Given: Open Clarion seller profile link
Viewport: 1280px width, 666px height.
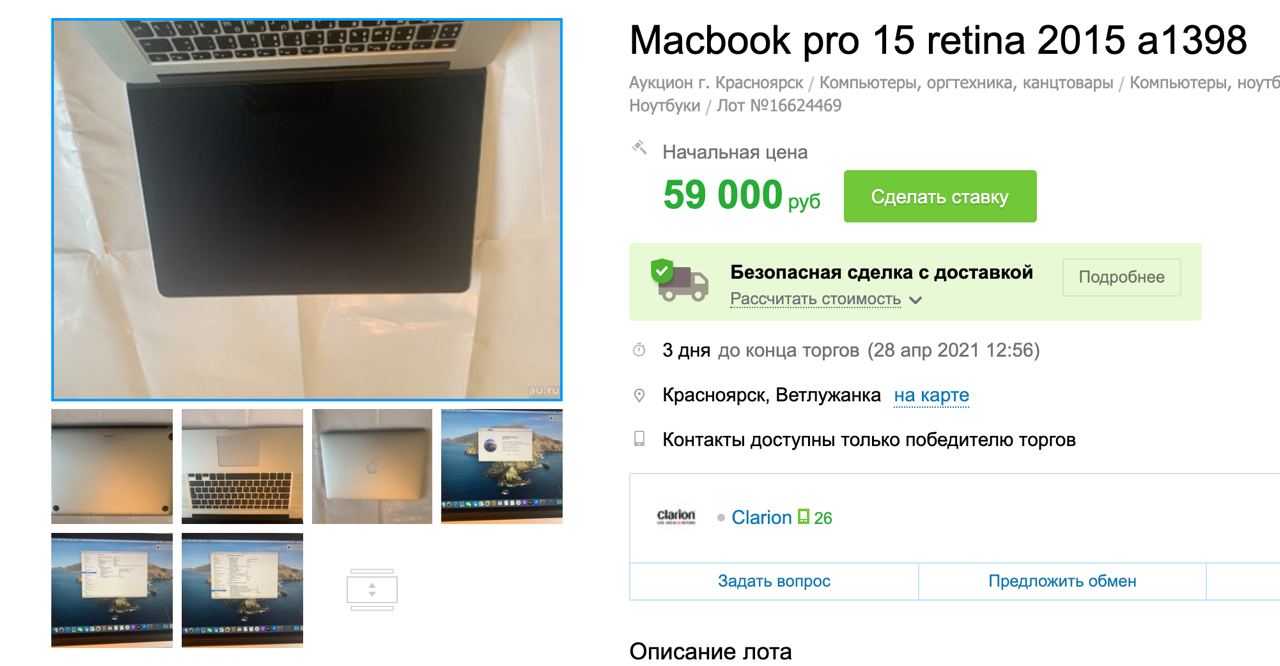Looking at the screenshot, I should tap(761, 517).
